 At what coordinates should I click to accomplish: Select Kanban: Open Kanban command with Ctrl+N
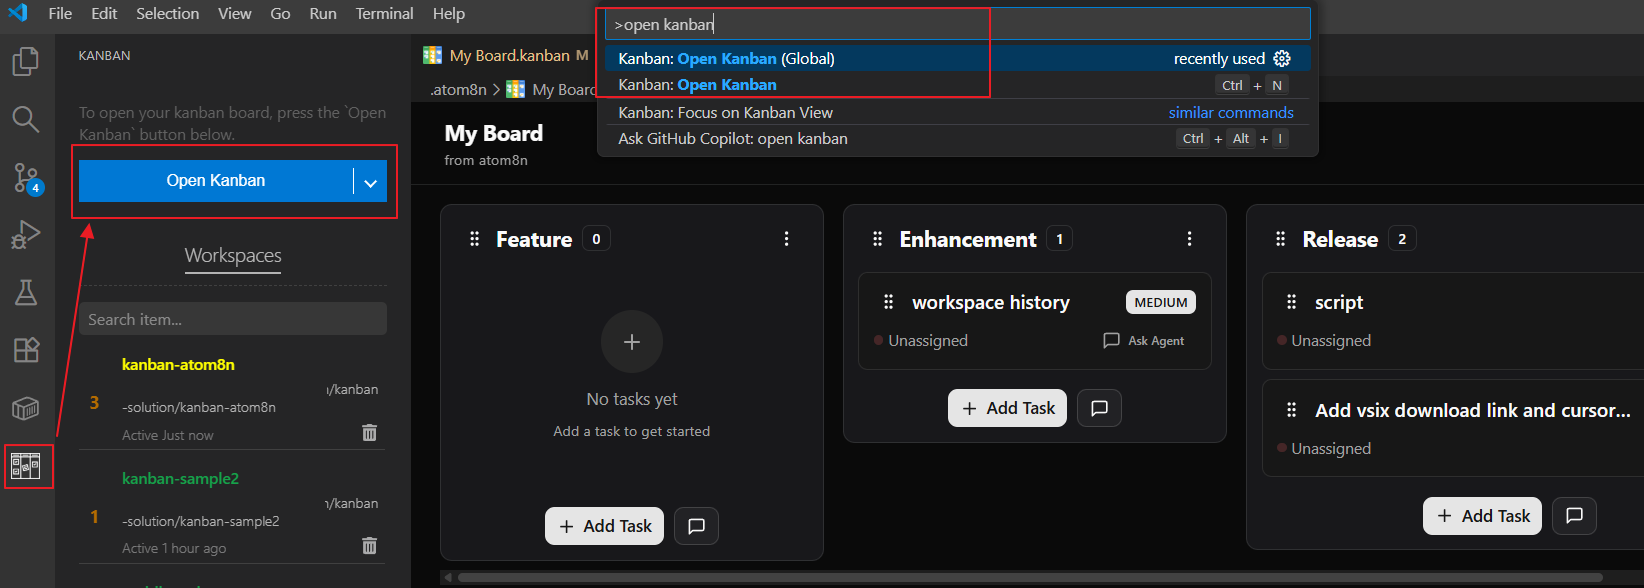tap(958, 85)
